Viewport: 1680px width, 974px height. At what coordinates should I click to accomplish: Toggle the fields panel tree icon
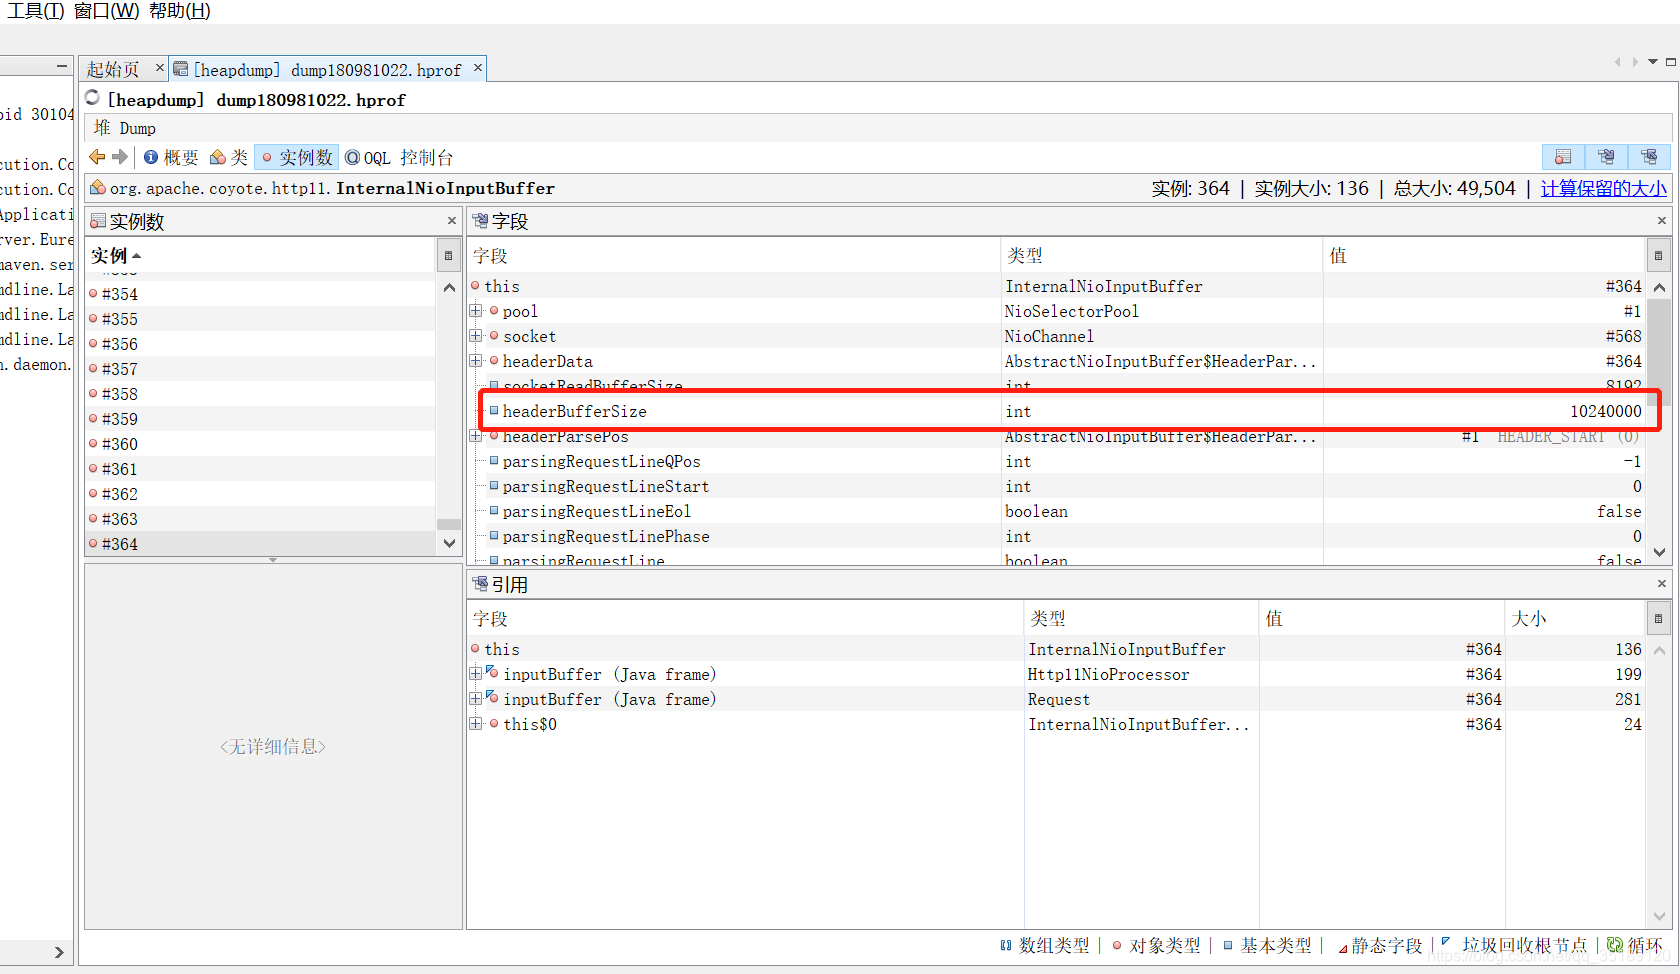1606,157
